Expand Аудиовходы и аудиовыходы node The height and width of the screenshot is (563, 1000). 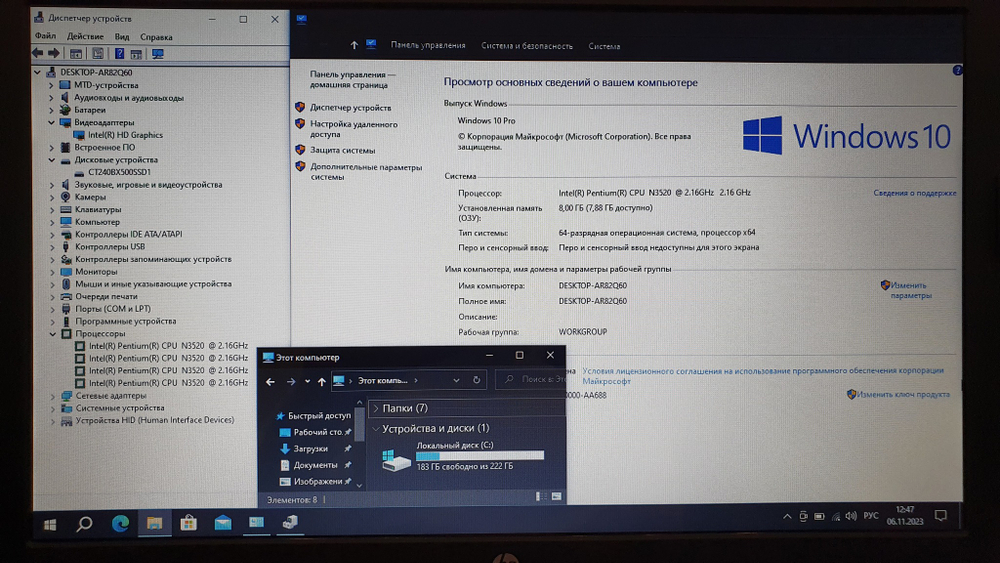[x=51, y=98]
